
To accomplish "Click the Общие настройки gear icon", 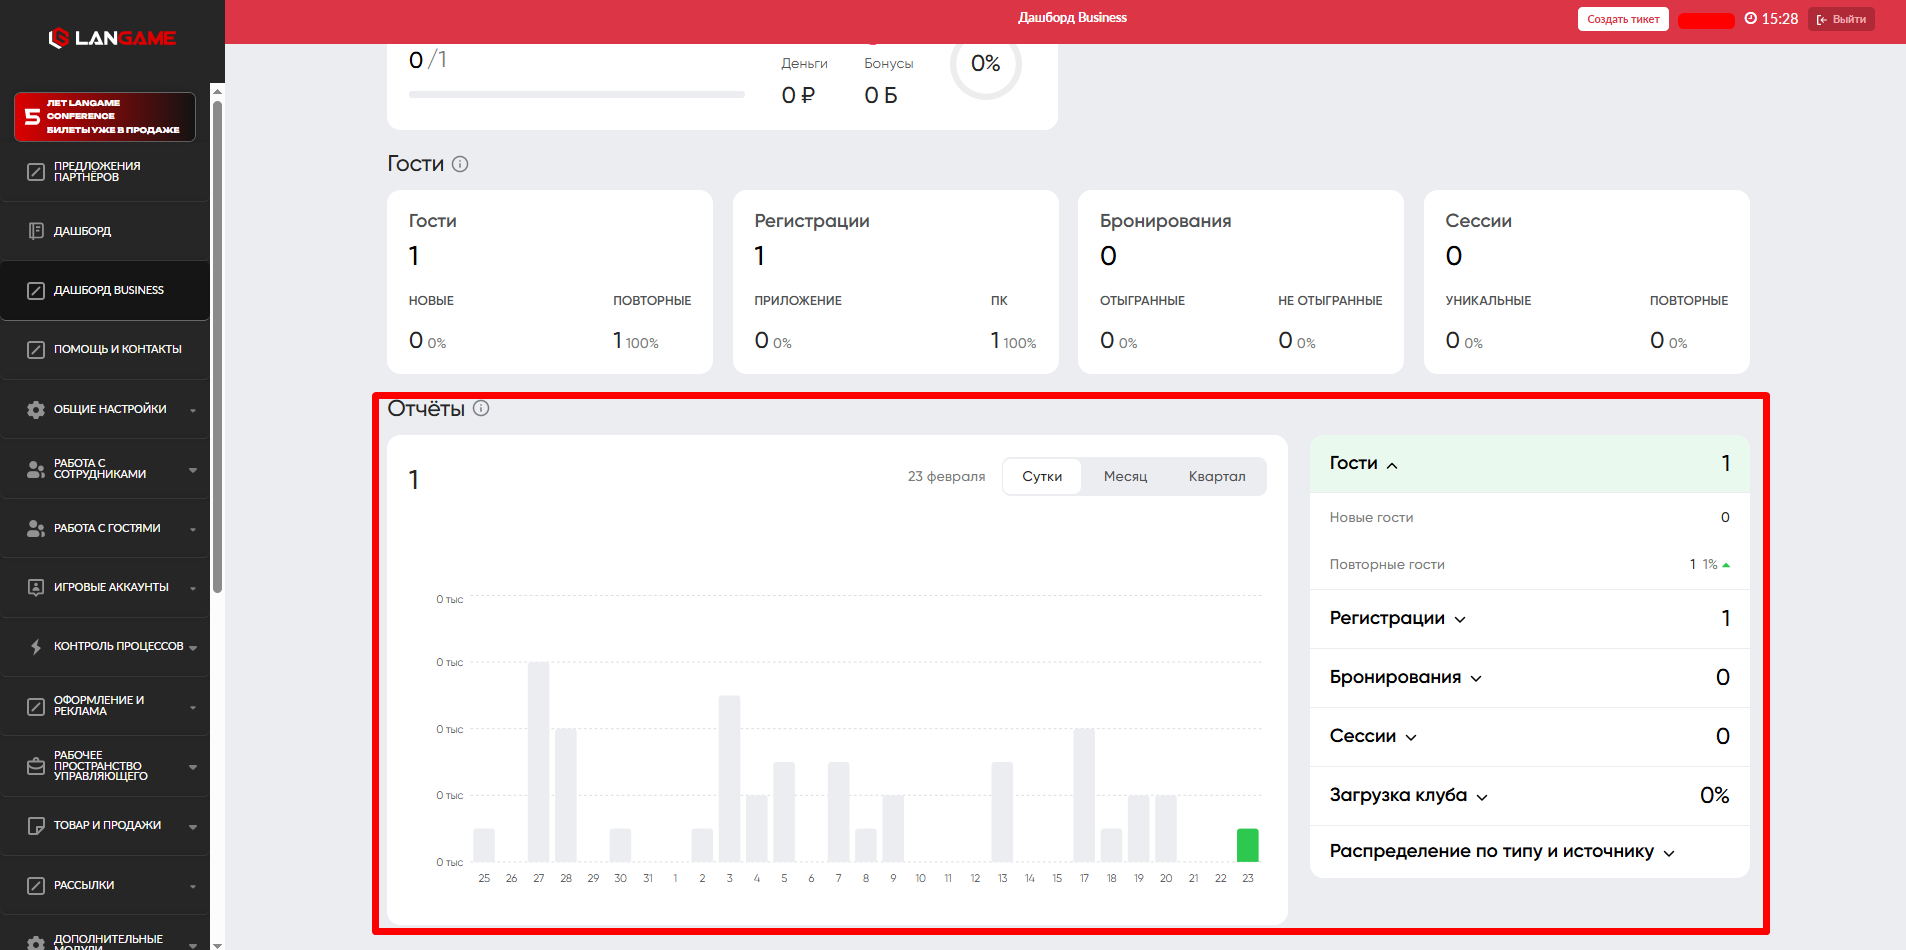I will pyautogui.click(x=36, y=410).
